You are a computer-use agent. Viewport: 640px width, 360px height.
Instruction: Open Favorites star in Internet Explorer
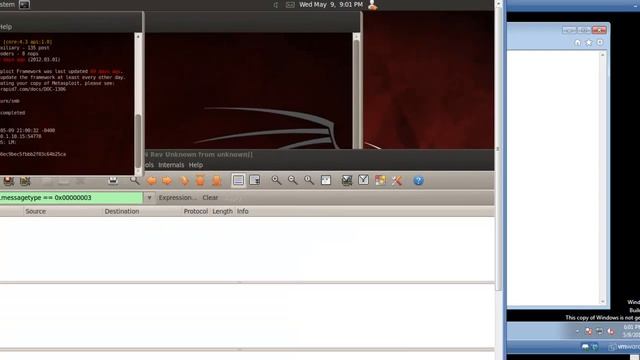coord(589,42)
